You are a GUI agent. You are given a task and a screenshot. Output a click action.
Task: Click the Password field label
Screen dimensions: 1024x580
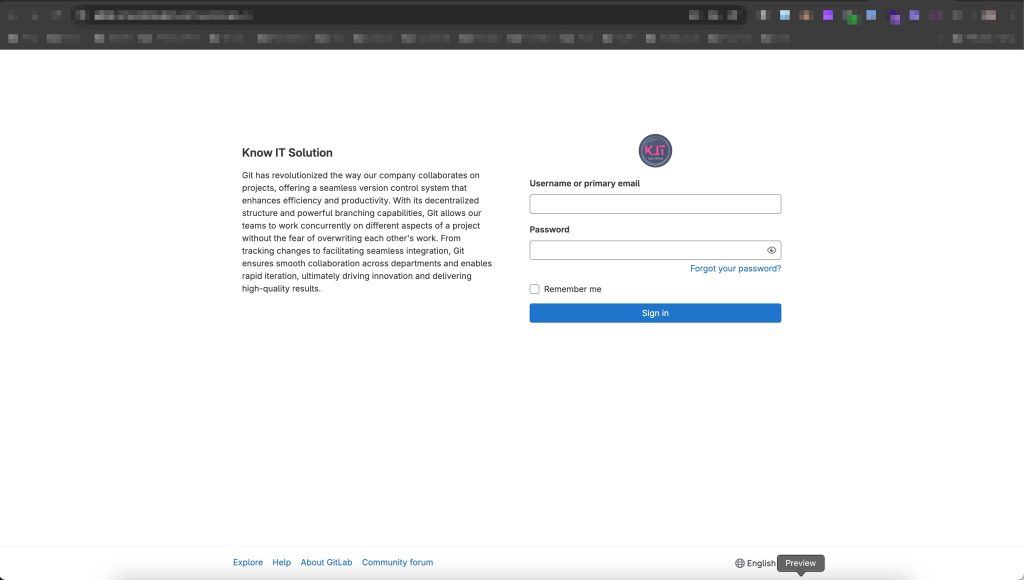[549, 230]
